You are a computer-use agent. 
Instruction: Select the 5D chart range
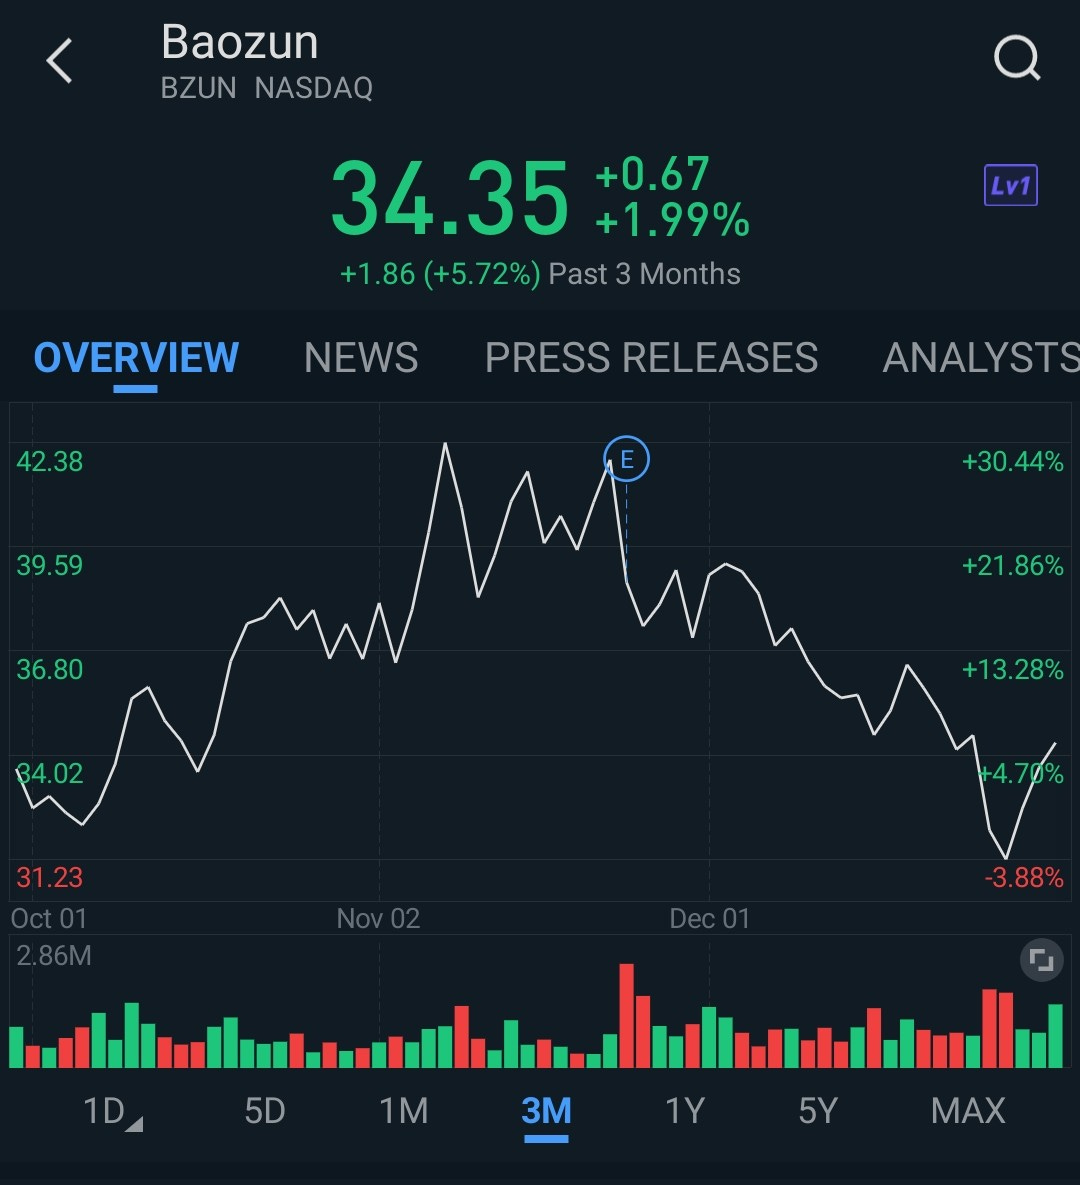[x=265, y=1112]
